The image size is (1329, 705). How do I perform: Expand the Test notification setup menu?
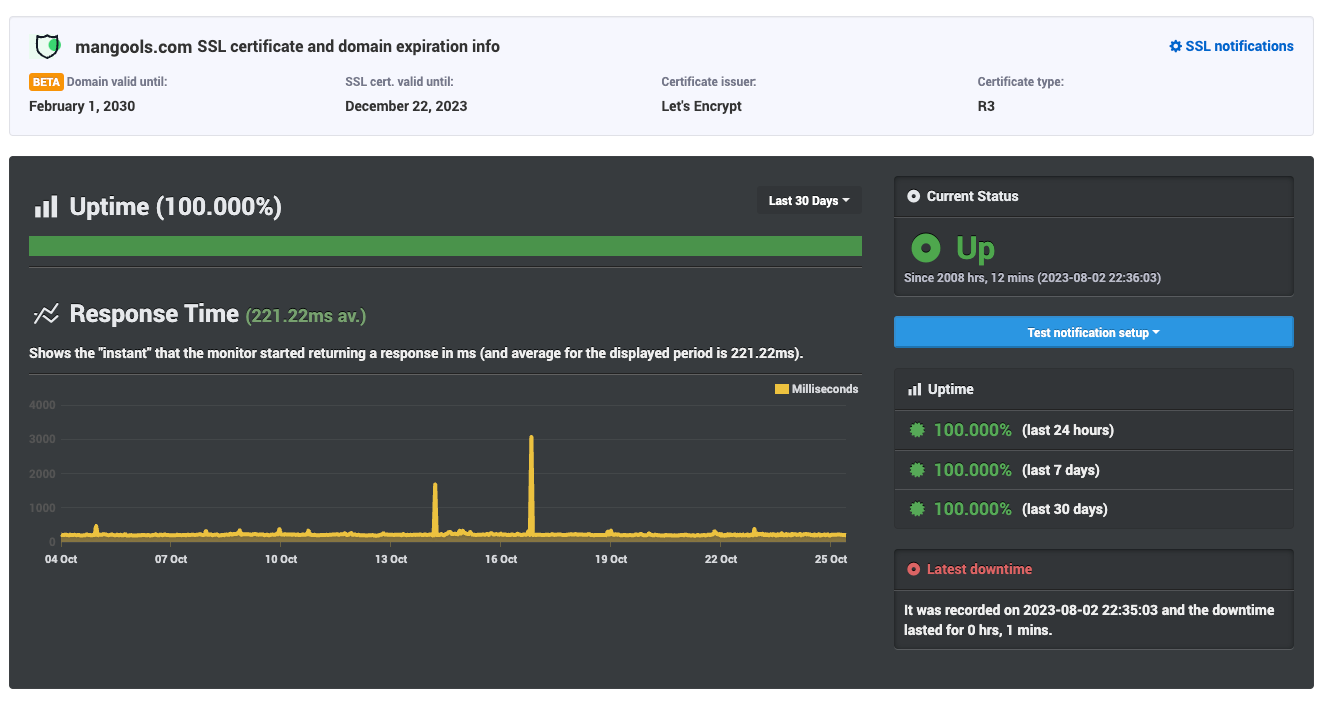[x=1093, y=332]
